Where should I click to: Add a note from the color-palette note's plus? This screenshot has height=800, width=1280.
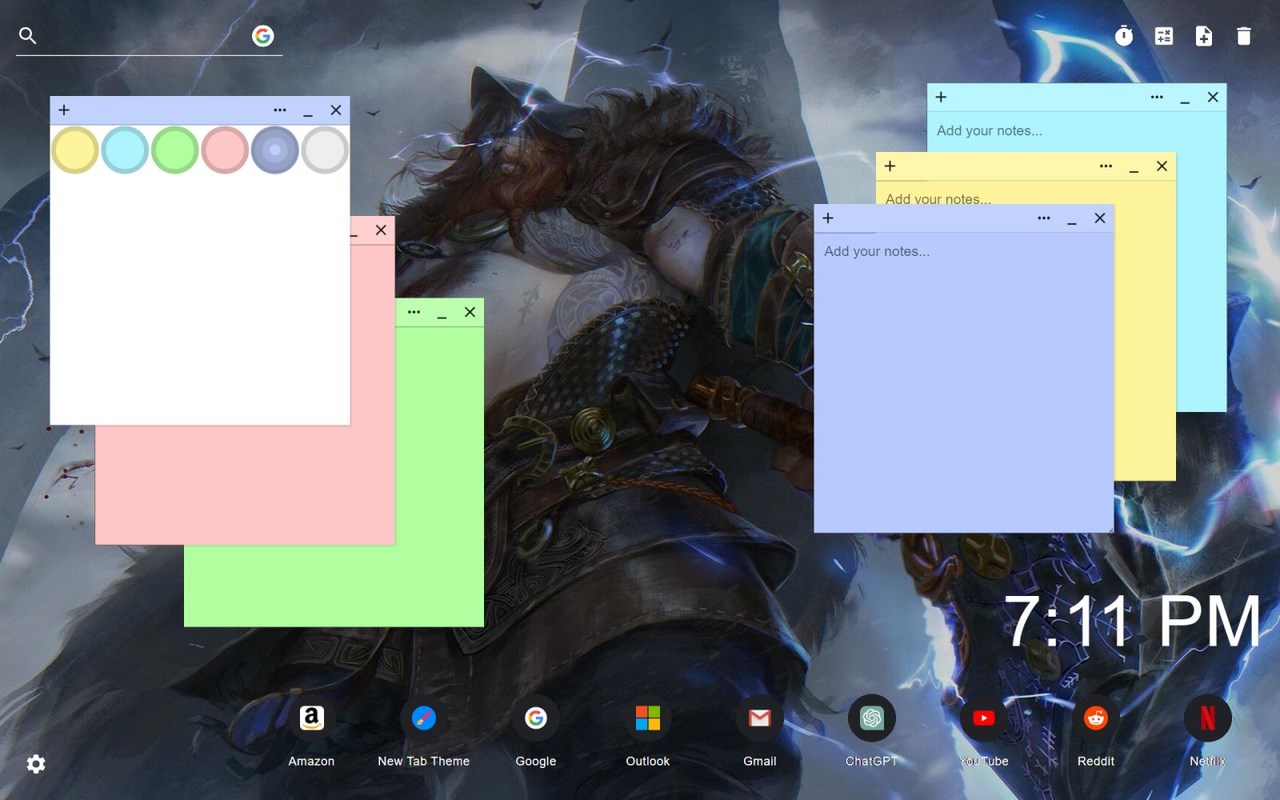(x=64, y=110)
